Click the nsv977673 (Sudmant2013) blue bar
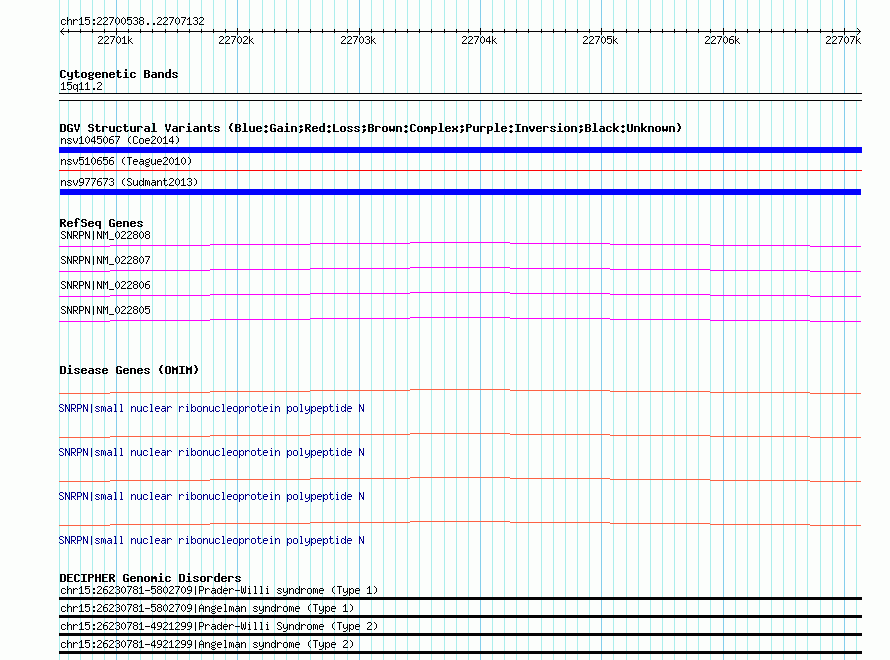 coord(460,192)
